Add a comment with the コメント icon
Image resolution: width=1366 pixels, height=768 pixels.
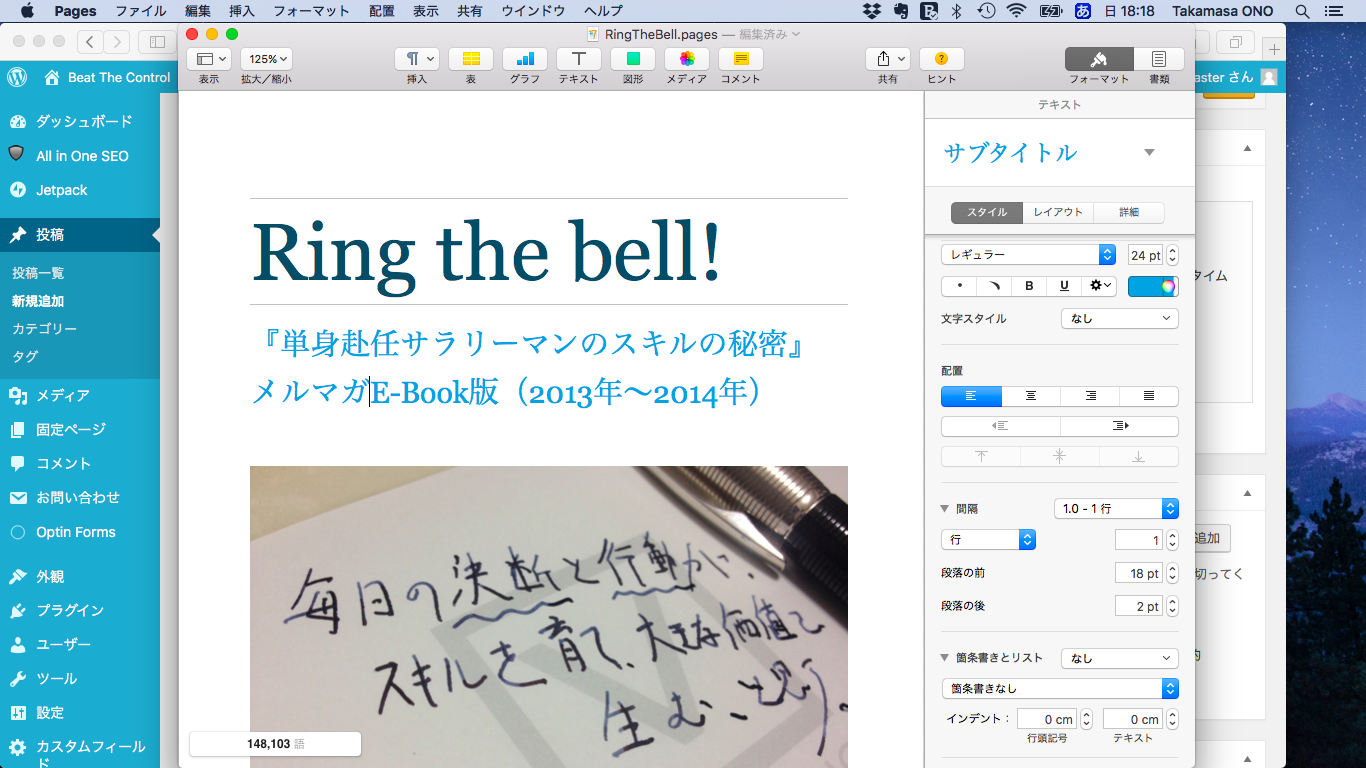point(741,59)
